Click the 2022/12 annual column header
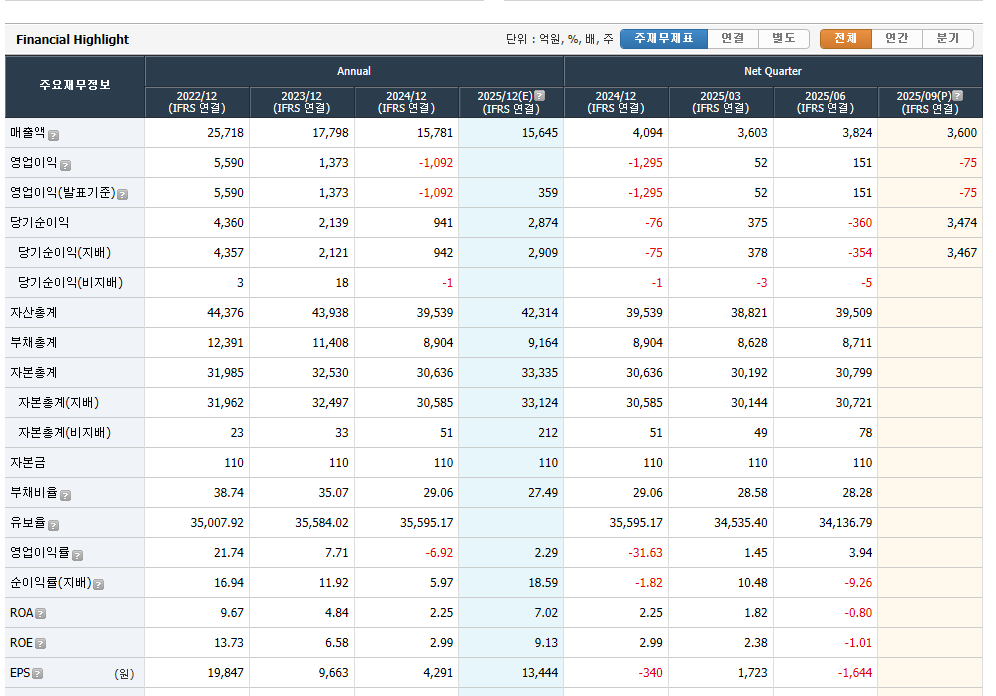The width and height of the screenshot is (996, 696). (x=197, y=102)
